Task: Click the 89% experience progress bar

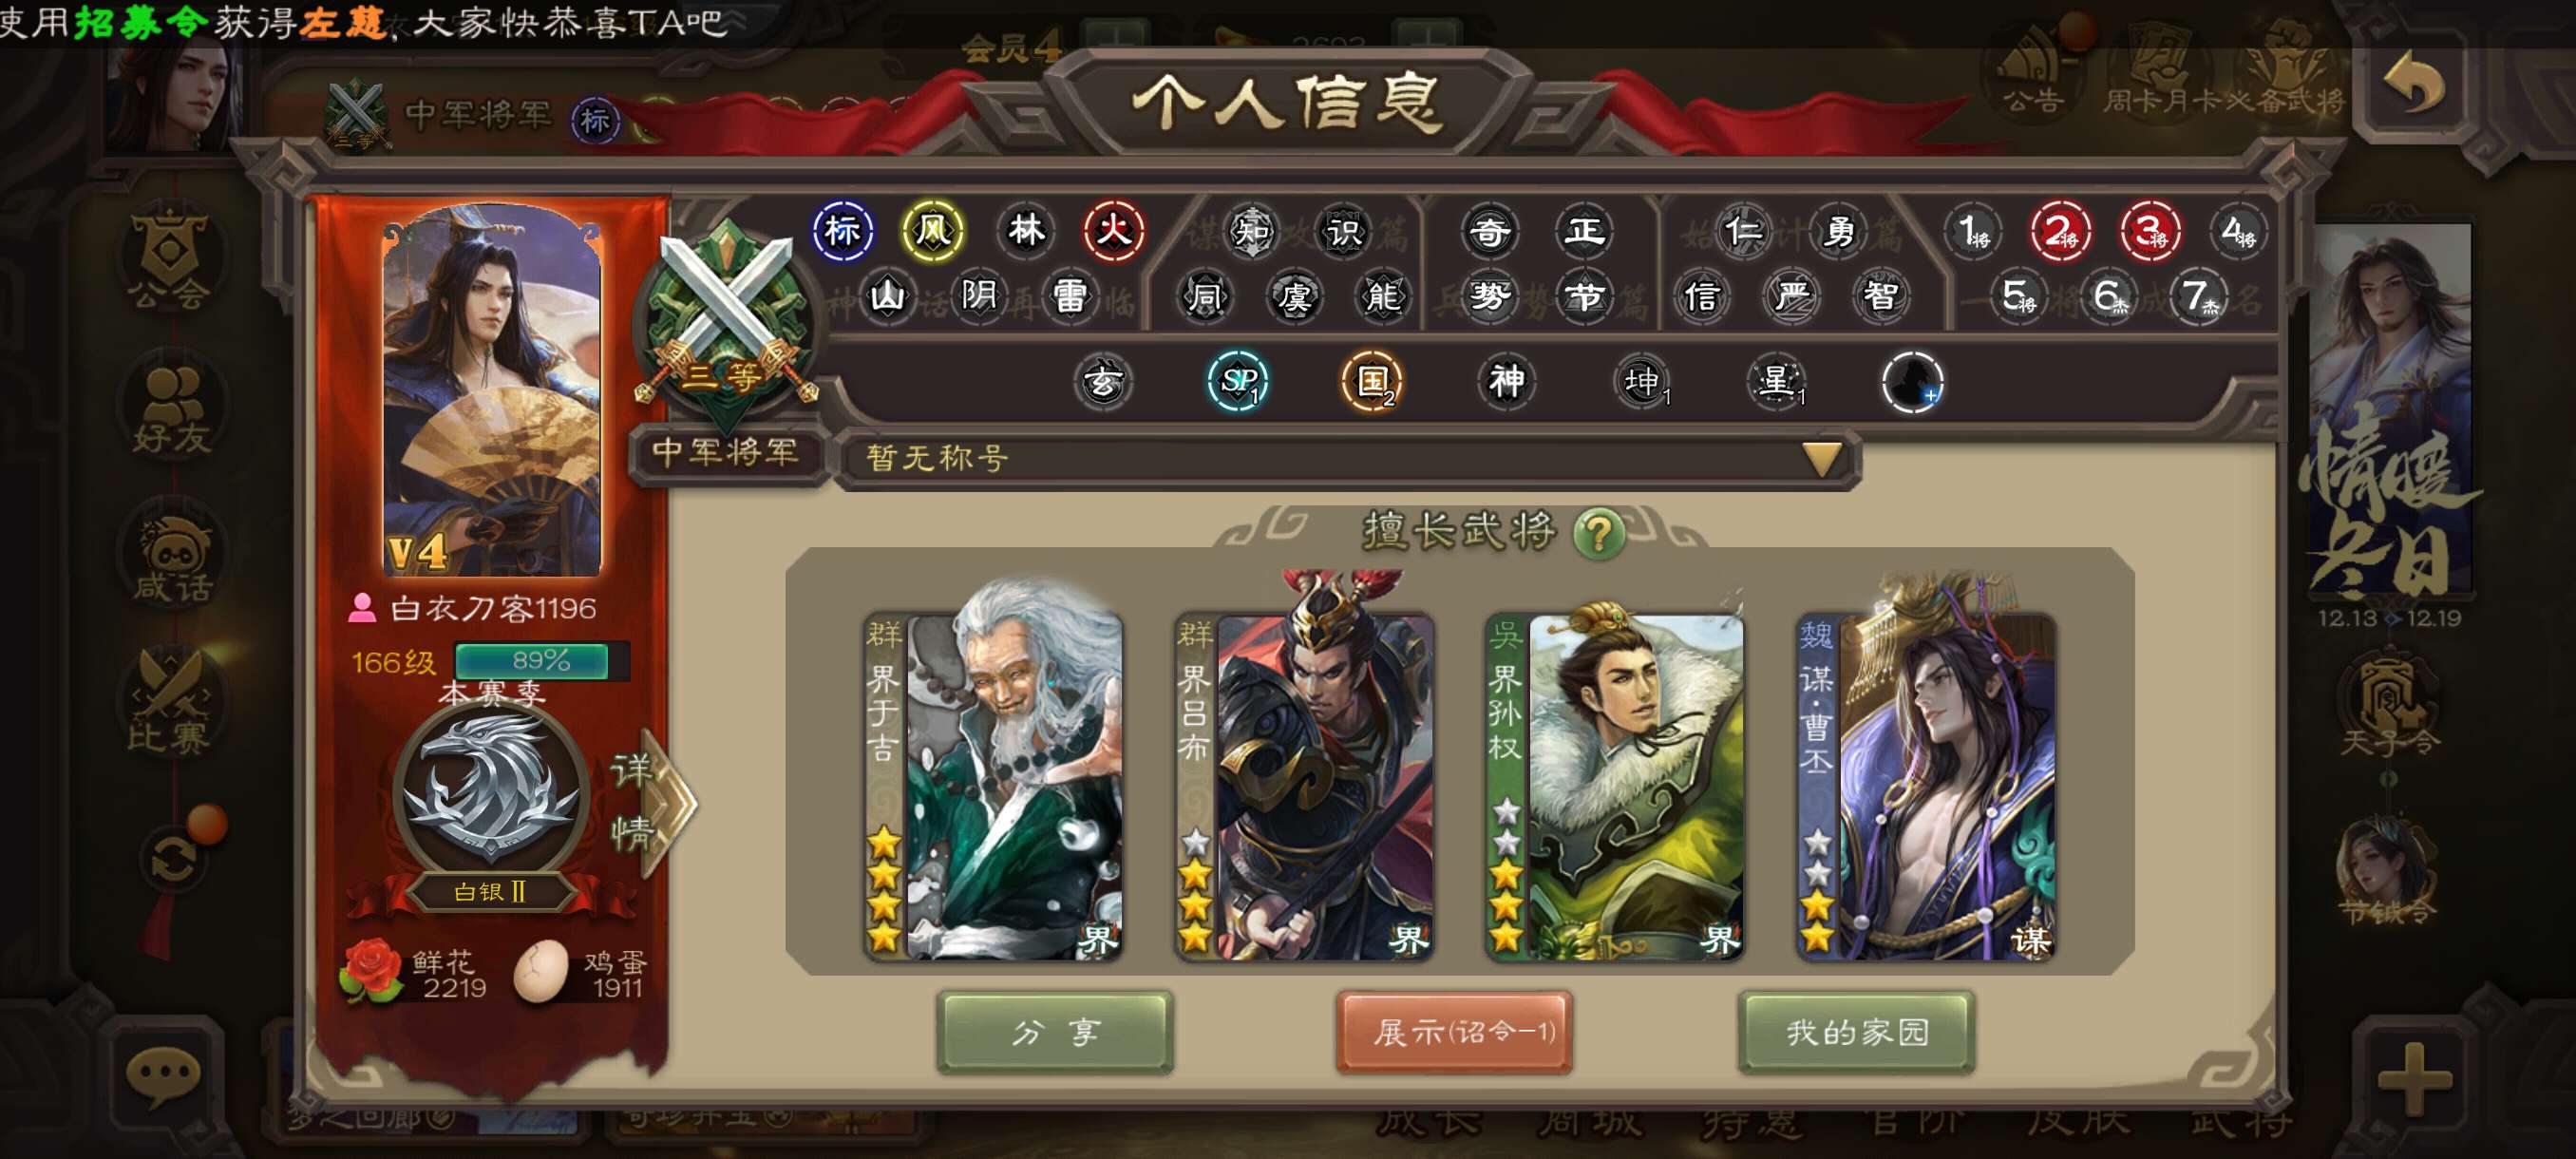Action: 541,660
